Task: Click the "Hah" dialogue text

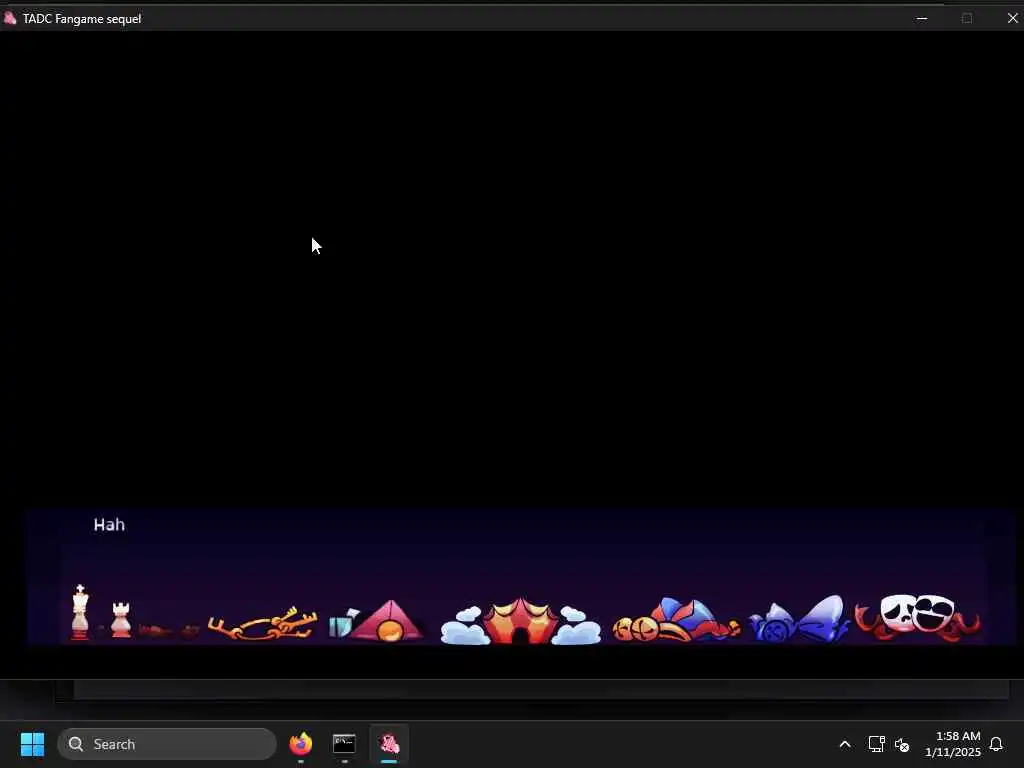Action: (109, 524)
